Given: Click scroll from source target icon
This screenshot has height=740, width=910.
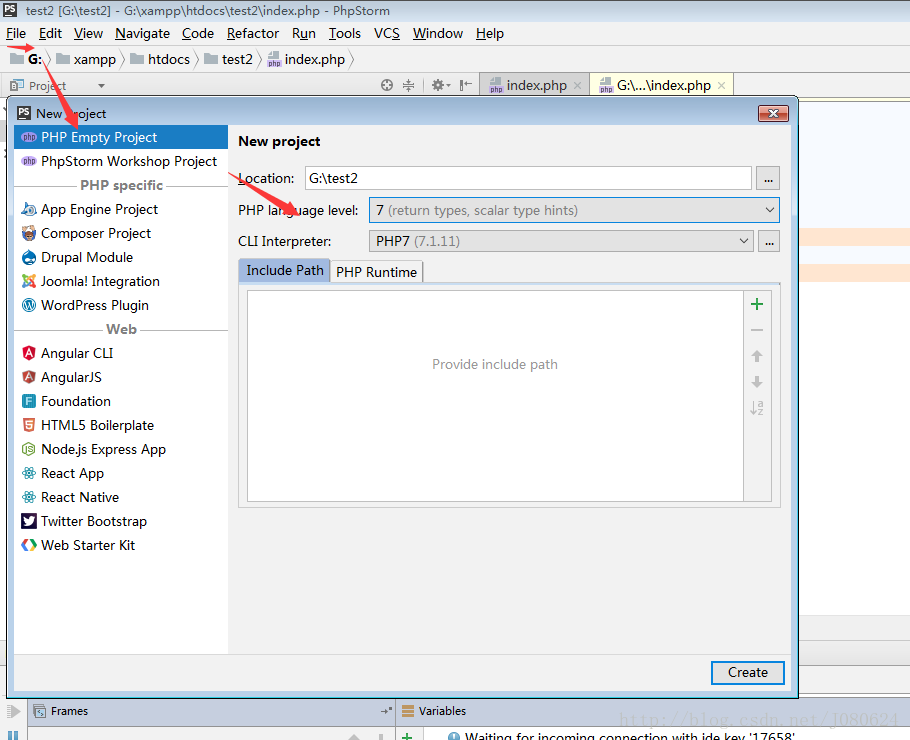Looking at the screenshot, I should [x=387, y=85].
